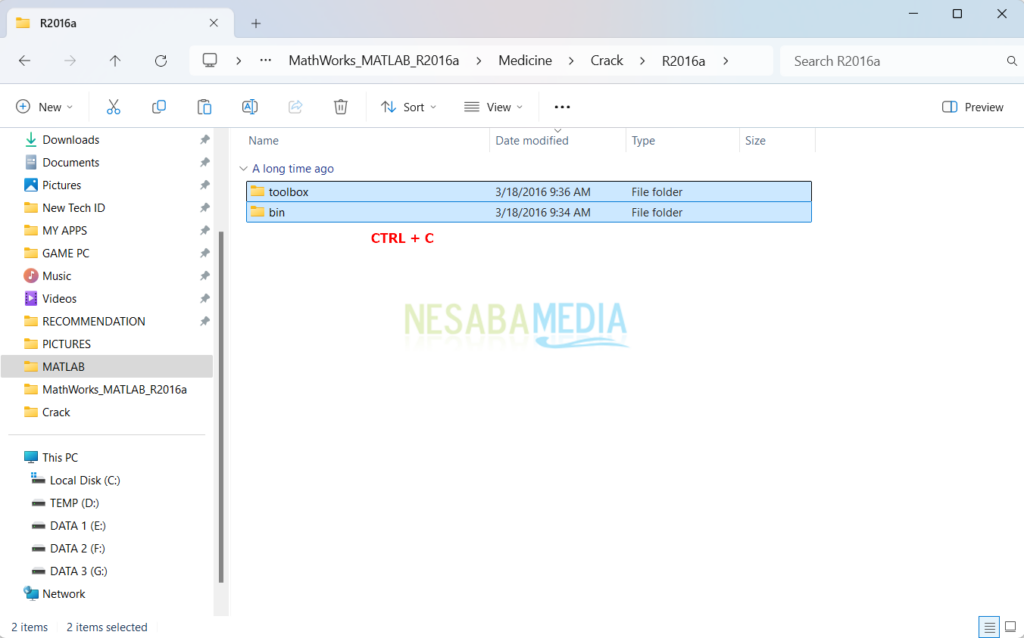Open the See more ellipsis menu
Screen dimensions: 1024x638
click(x=561, y=106)
